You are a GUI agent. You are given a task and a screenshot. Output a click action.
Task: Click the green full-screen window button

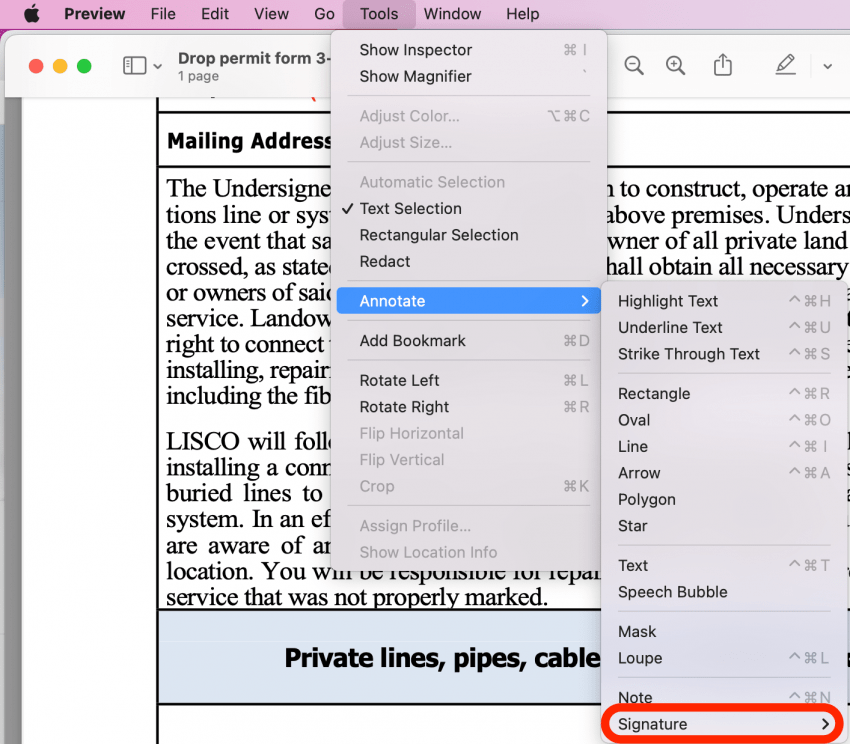(84, 66)
